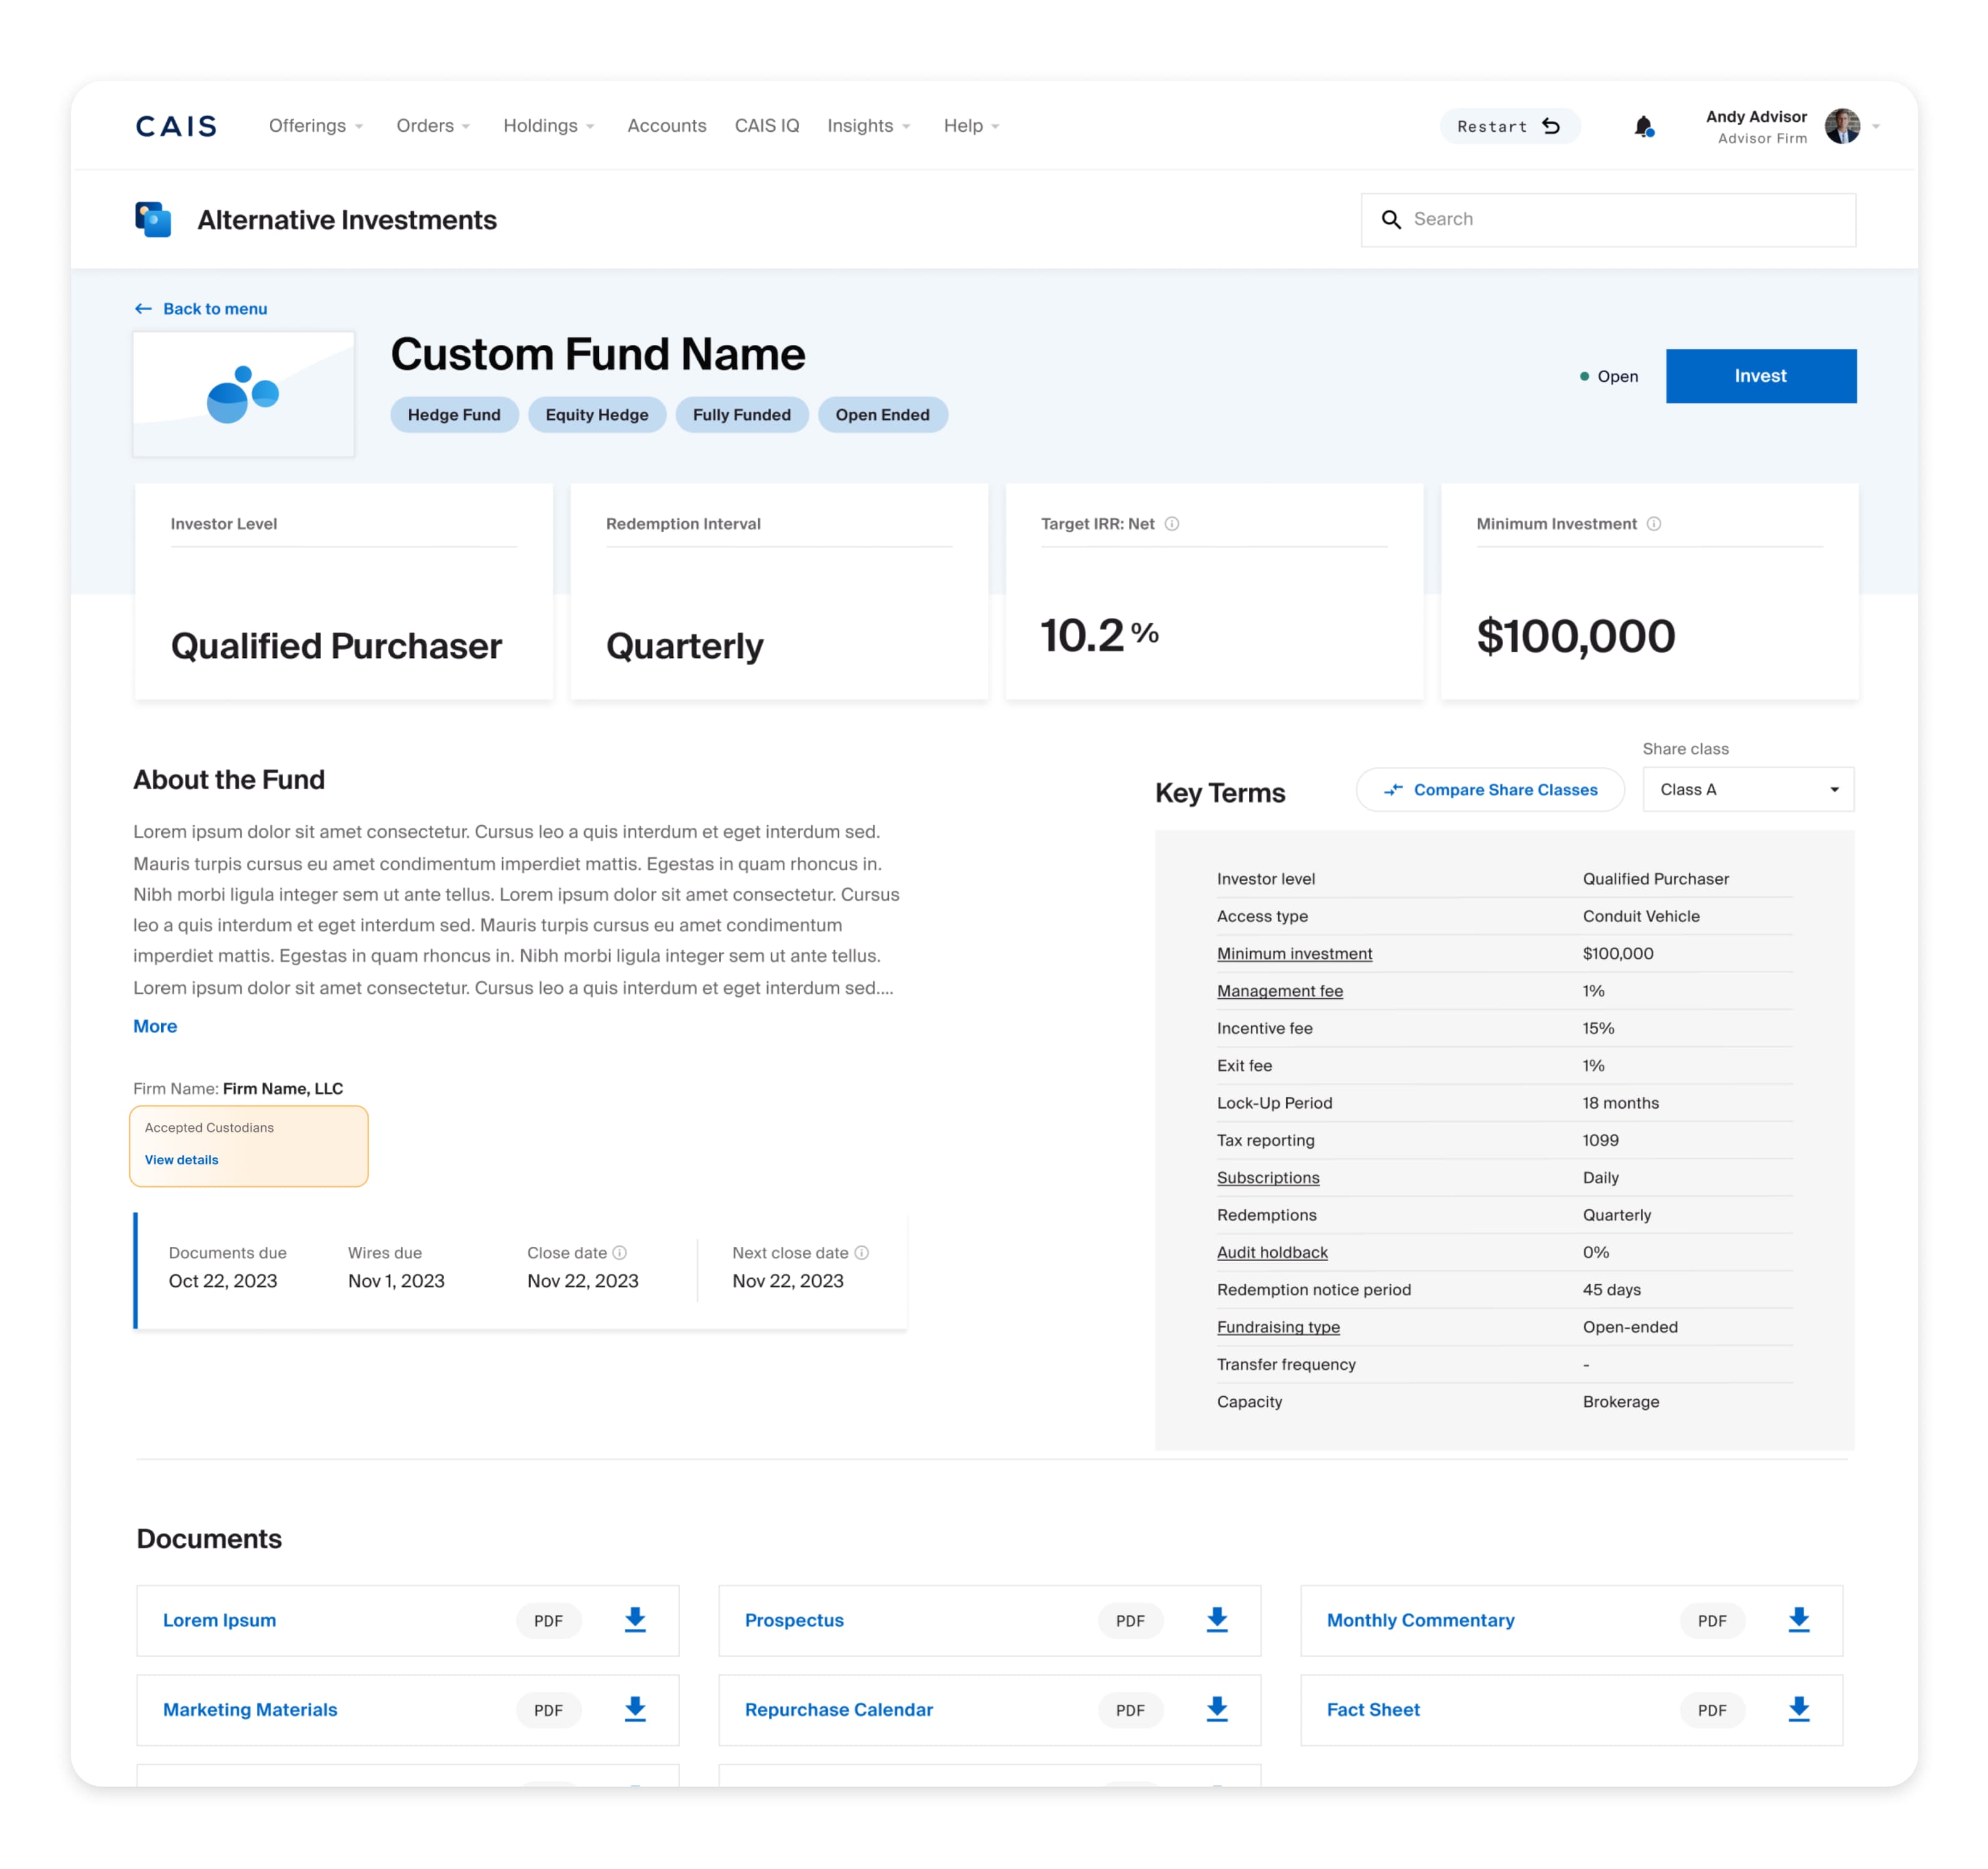The width and height of the screenshot is (1988, 1869).
Task: Click the Next close date info icon
Action: point(862,1253)
